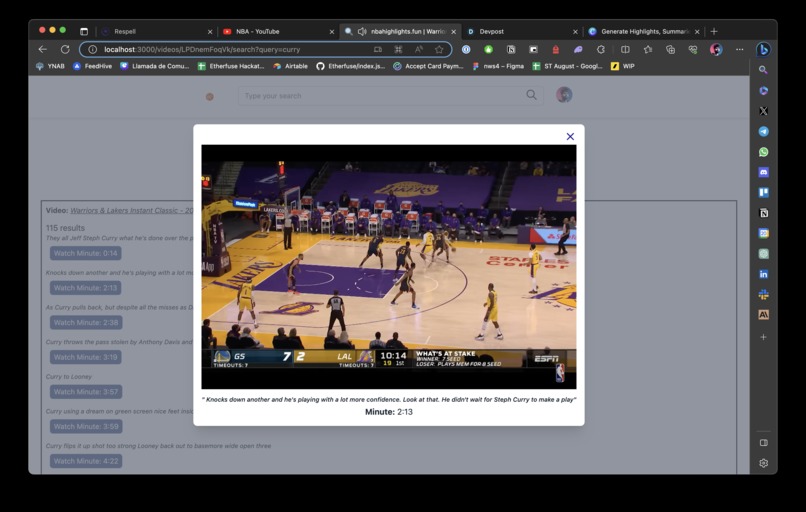Viewport: 806px width, 512px height.
Task: Open the FeedHive bookmark
Action: pyautogui.click(x=93, y=66)
